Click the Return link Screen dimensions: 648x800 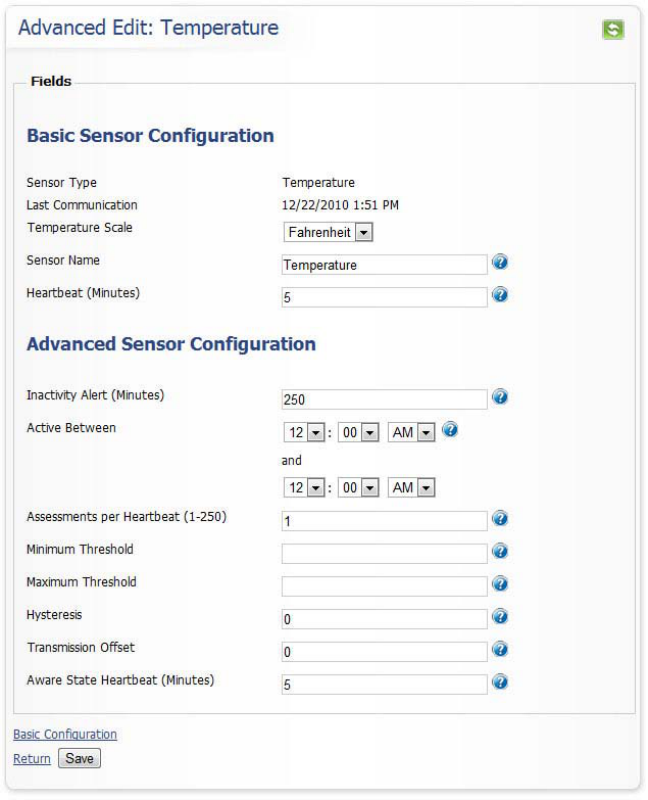point(32,759)
